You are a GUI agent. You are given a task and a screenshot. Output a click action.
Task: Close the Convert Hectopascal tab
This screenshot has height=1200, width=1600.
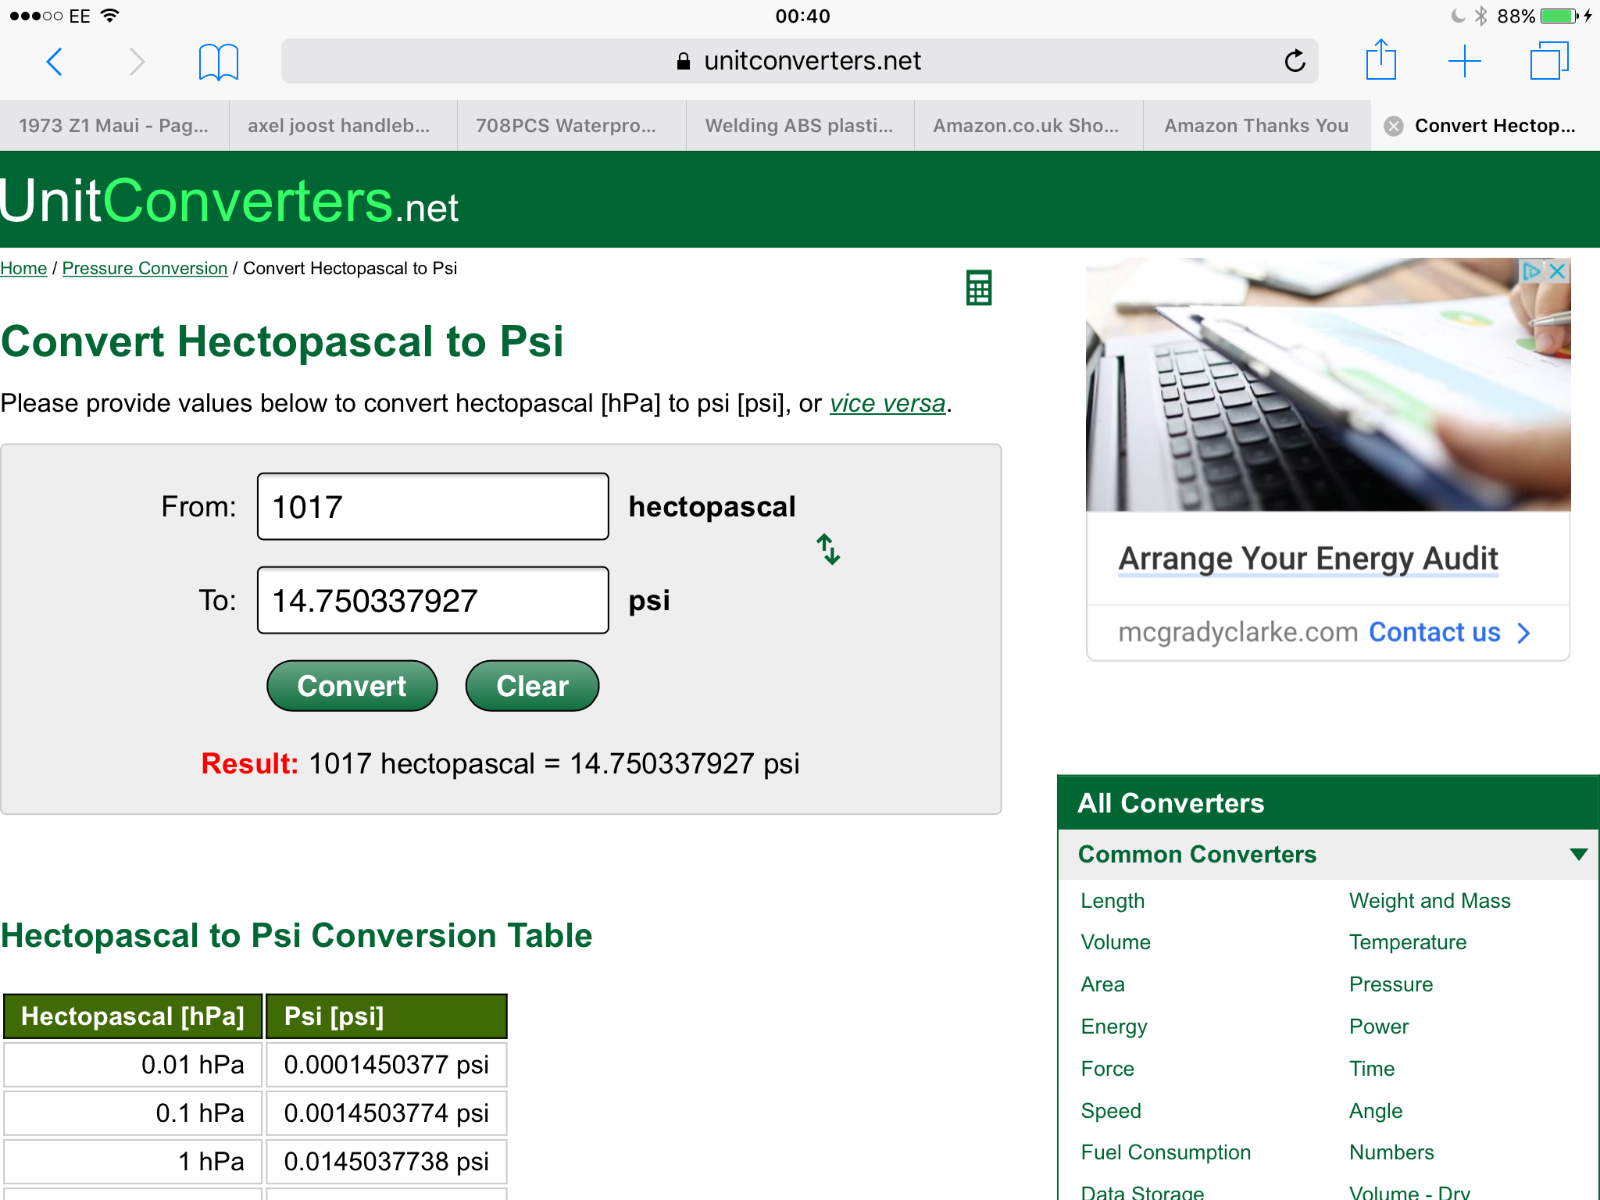(1393, 126)
